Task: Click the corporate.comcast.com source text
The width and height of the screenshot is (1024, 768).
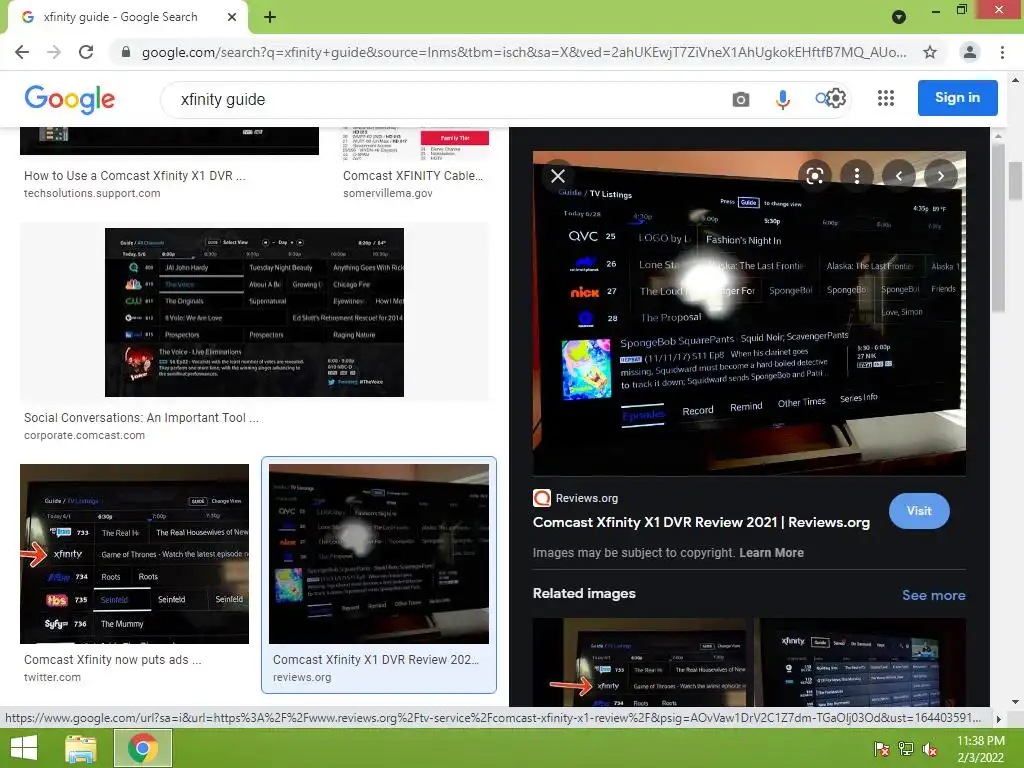Action: [x=84, y=436]
